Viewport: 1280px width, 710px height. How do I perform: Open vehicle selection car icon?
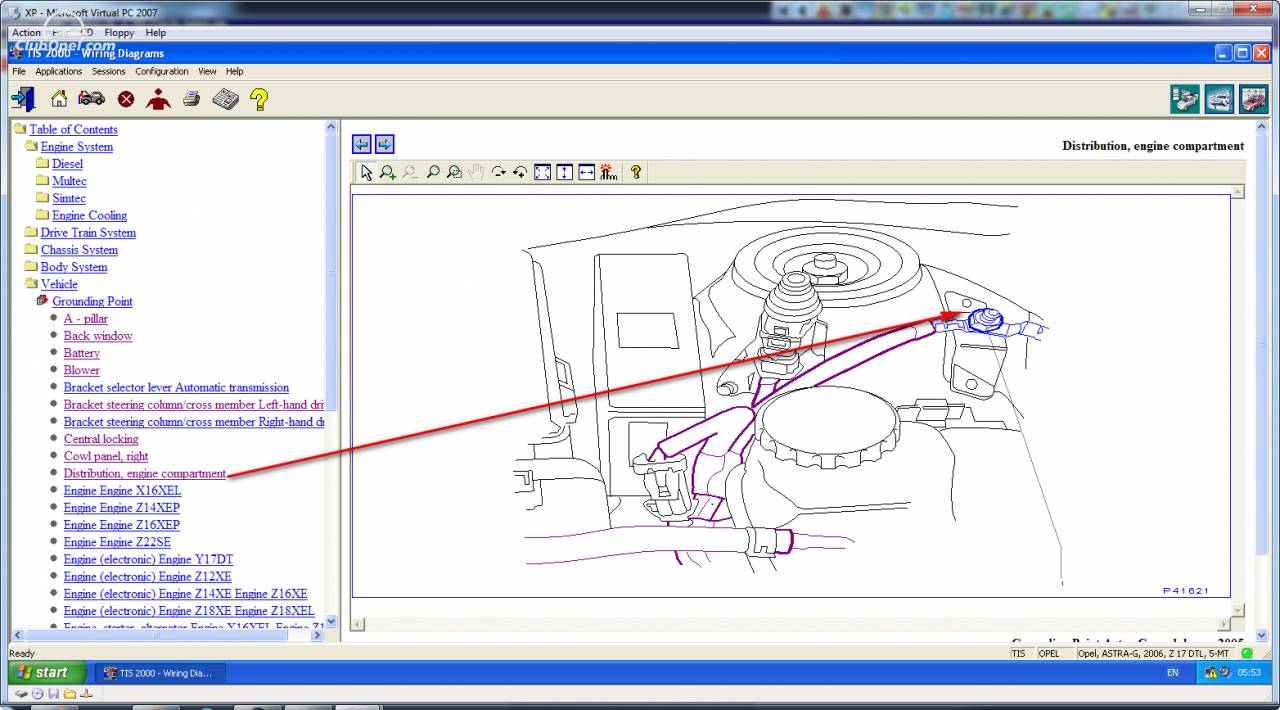click(92, 98)
